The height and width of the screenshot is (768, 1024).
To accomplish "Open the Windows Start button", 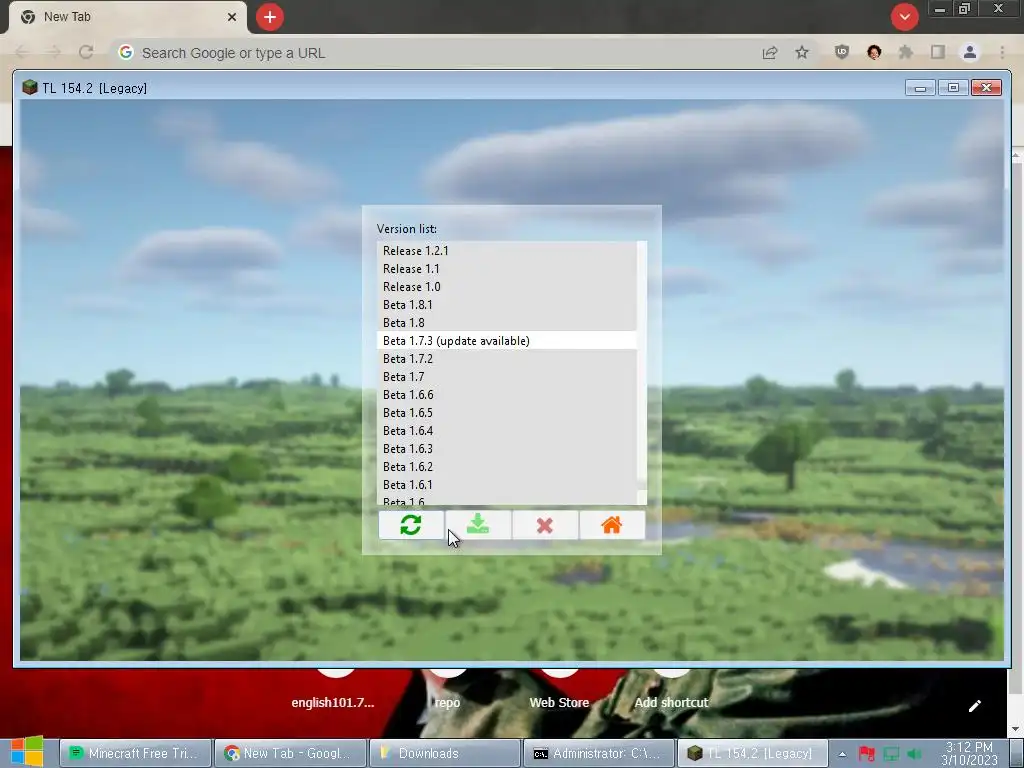I will click(x=27, y=752).
